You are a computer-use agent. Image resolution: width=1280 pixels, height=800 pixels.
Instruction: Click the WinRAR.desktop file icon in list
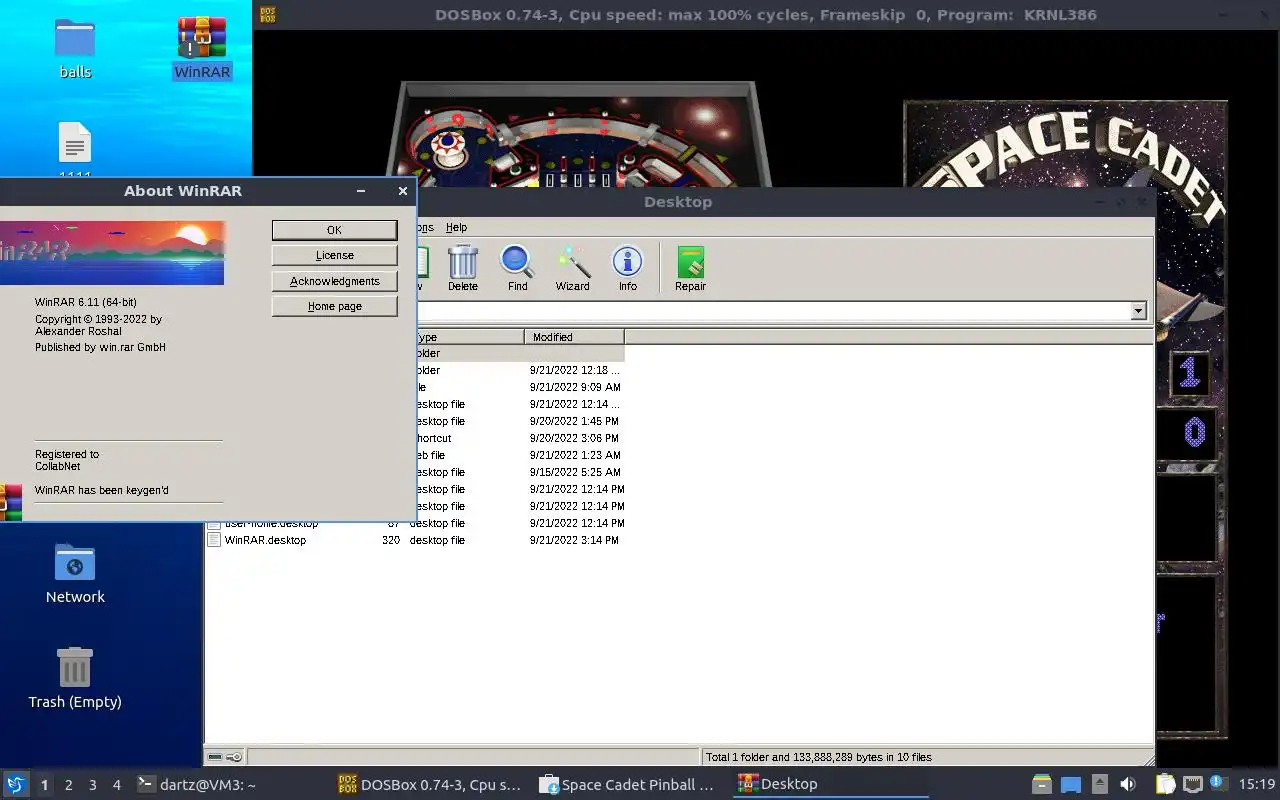click(x=214, y=540)
